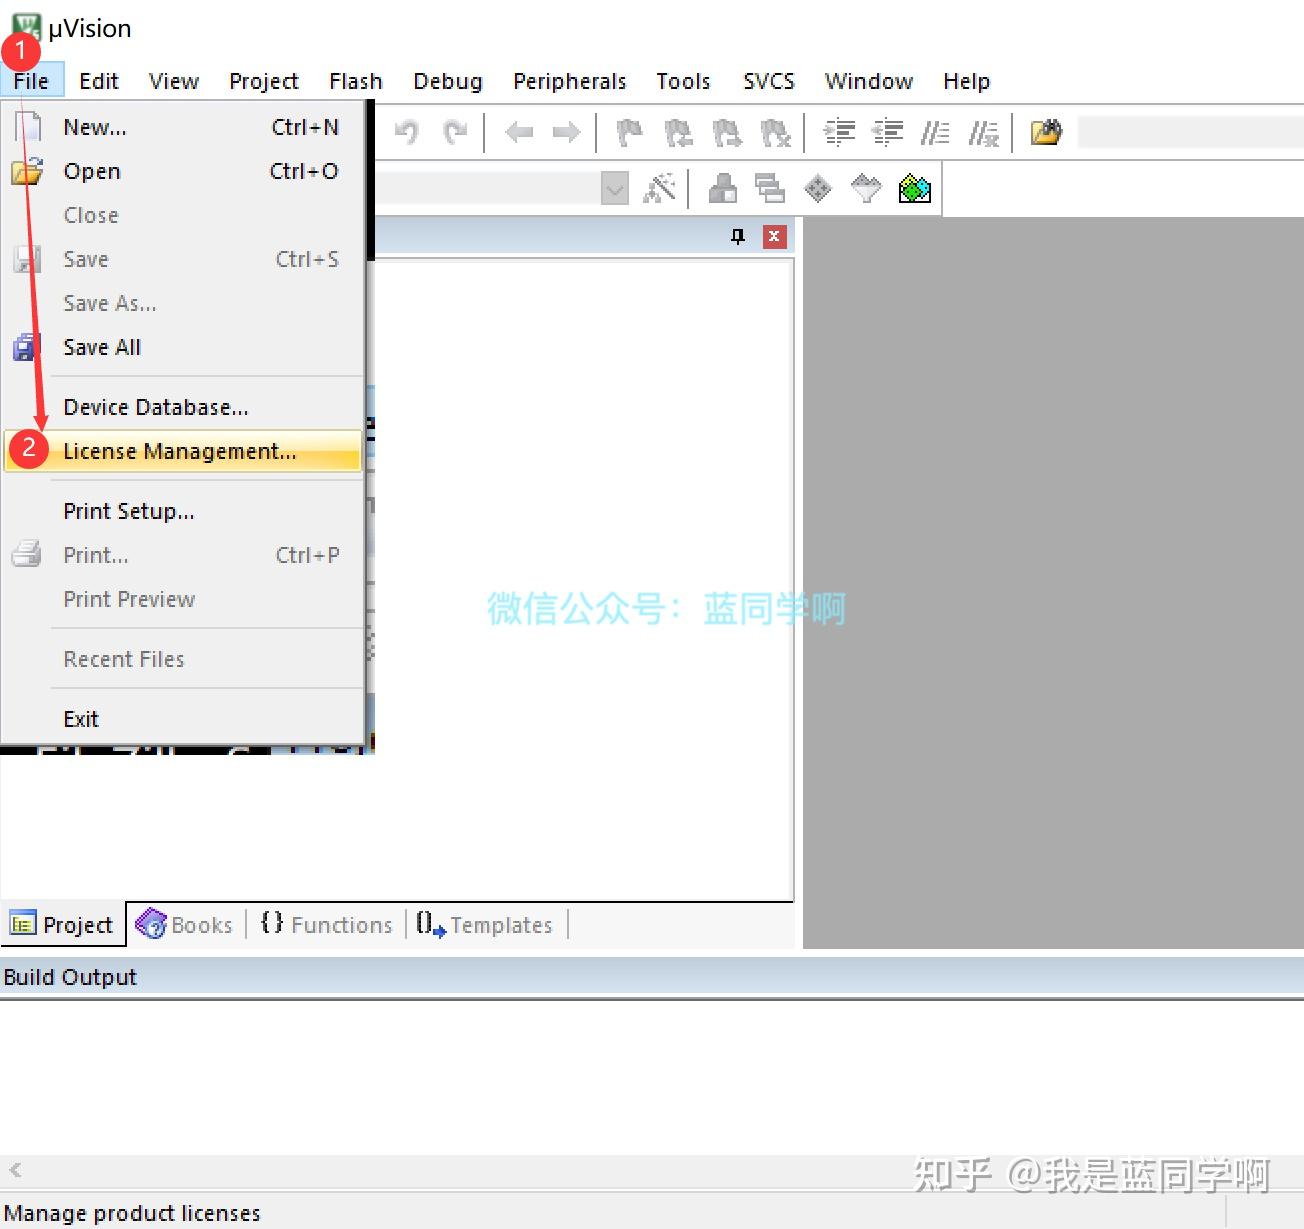Switch to the Templates tab
The width and height of the screenshot is (1304, 1229).
click(x=485, y=925)
